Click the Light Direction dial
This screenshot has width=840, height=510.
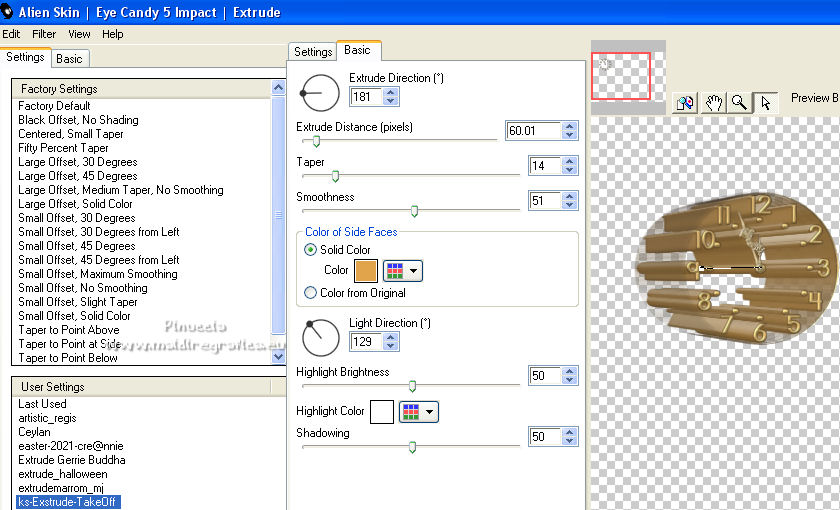(x=320, y=338)
